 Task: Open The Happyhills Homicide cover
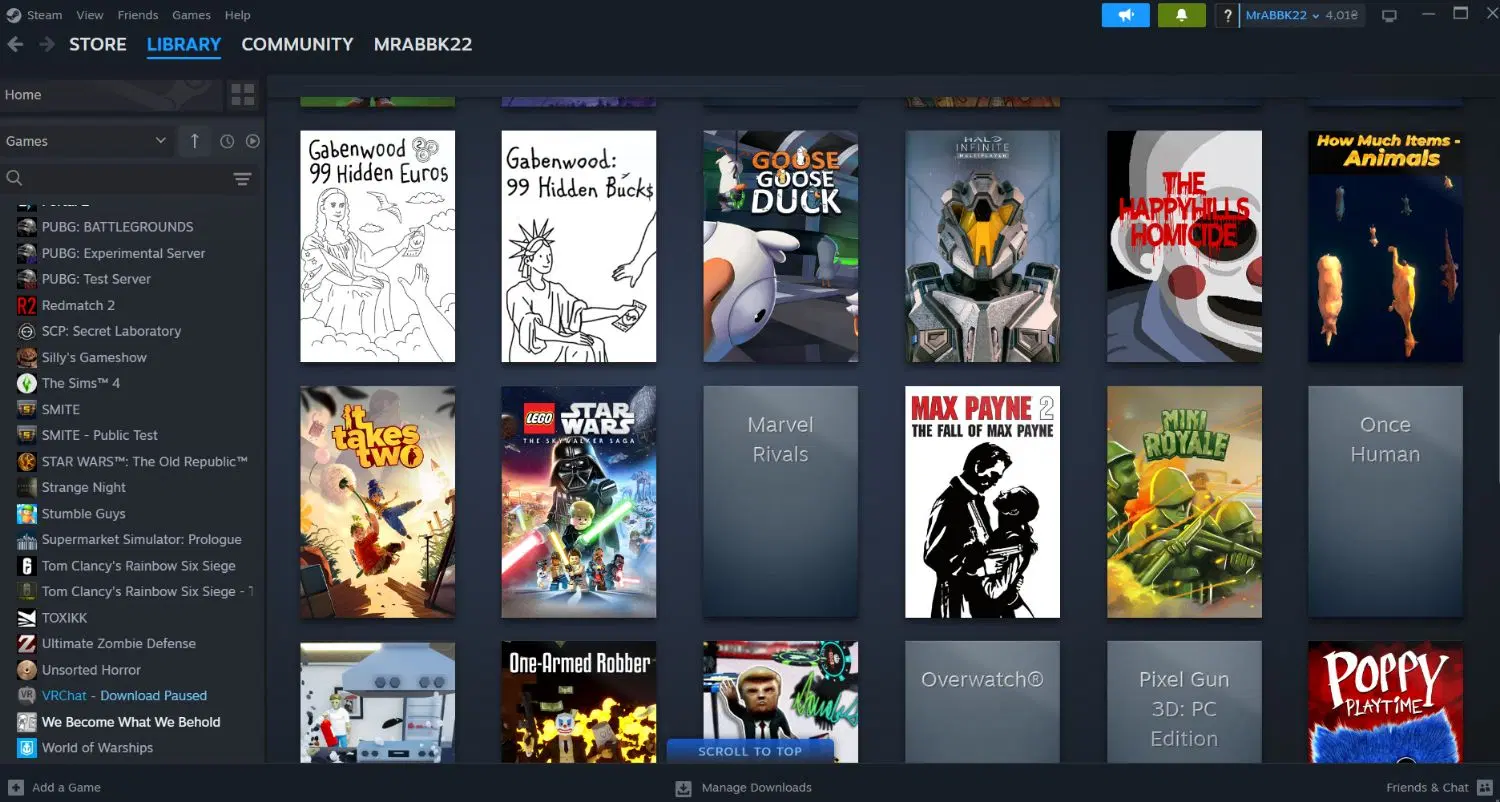pos(1184,246)
